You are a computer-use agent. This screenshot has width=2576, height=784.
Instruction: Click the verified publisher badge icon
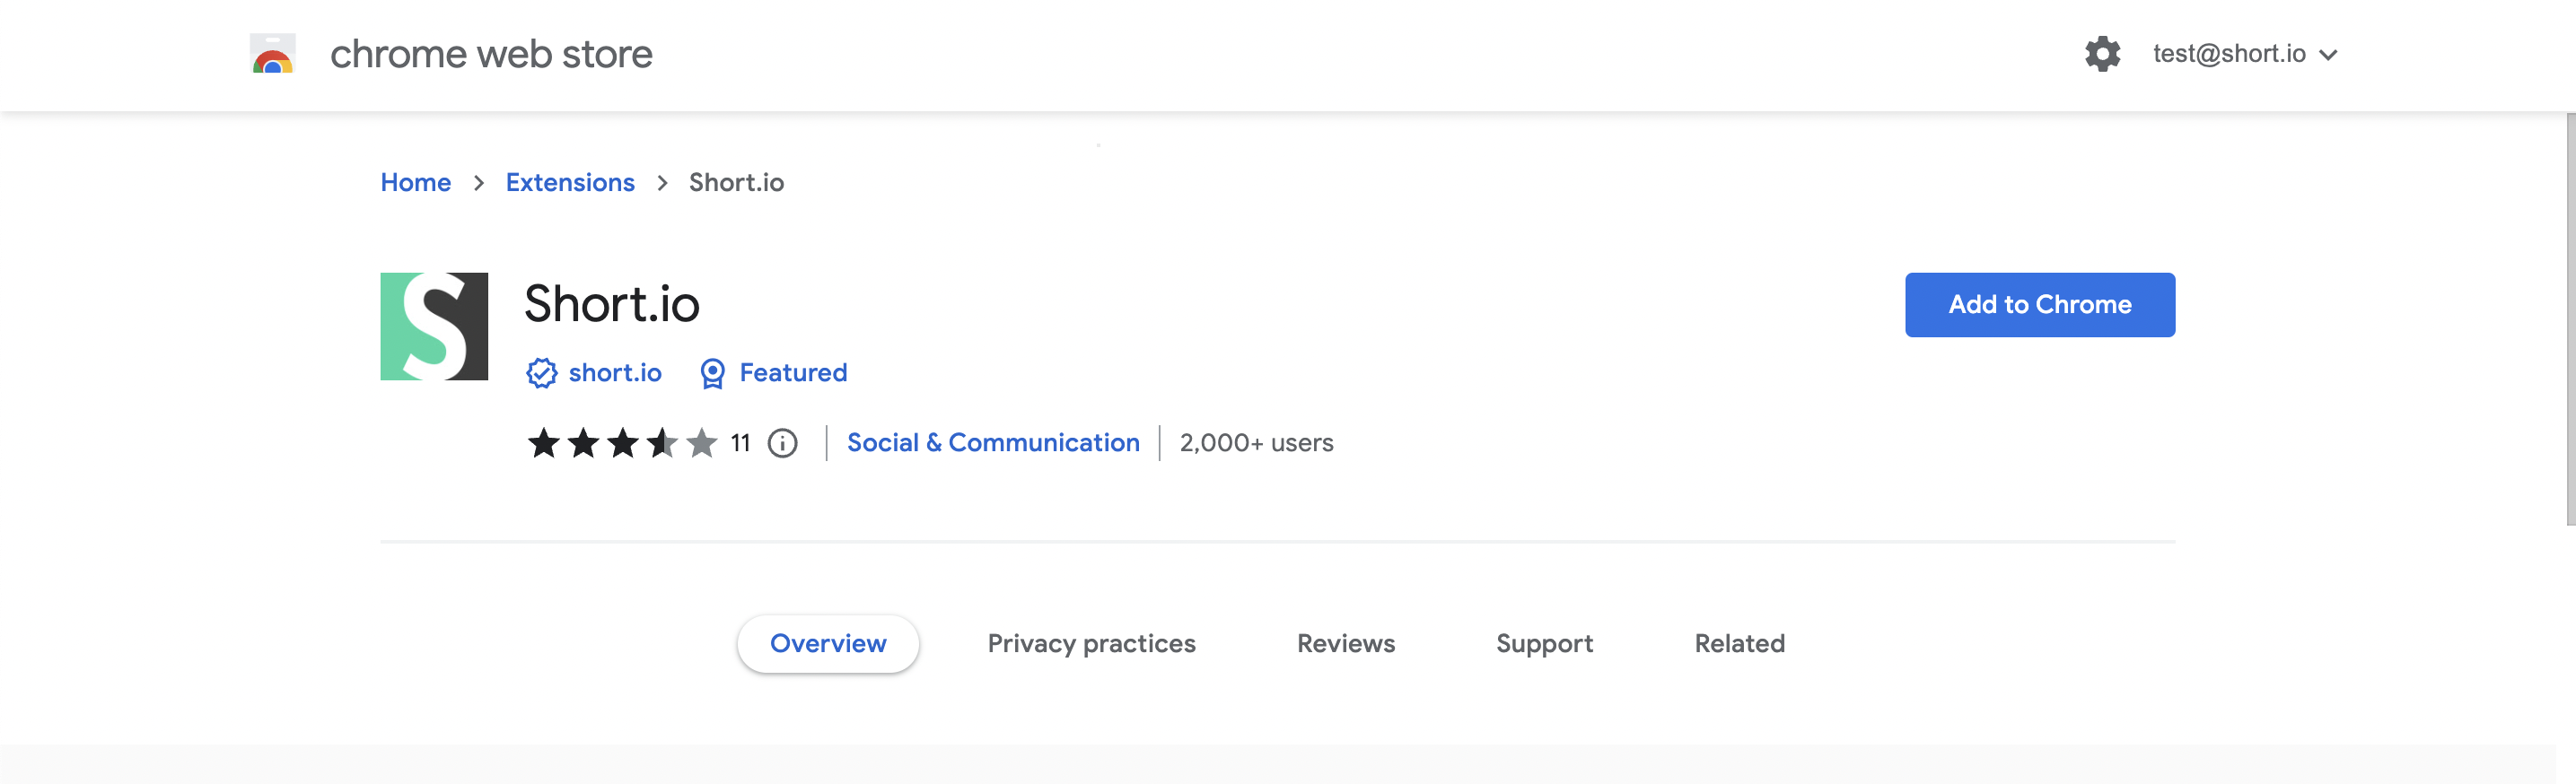point(541,373)
